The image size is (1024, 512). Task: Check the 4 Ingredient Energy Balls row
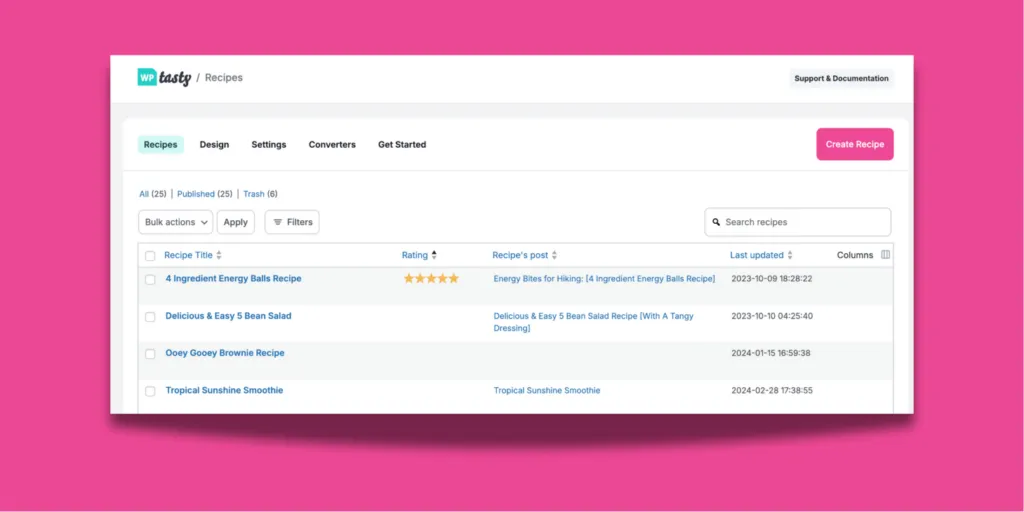tap(150, 280)
